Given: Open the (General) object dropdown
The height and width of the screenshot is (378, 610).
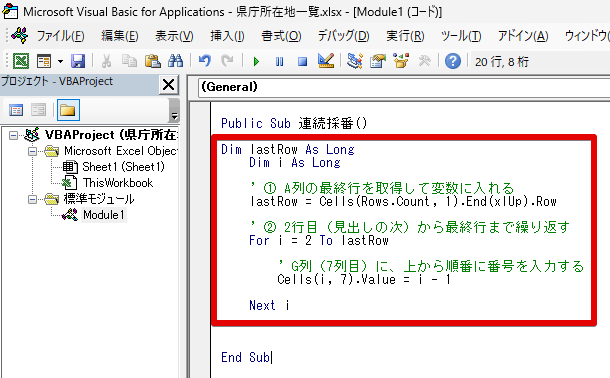Looking at the screenshot, I should pyautogui.click(x=404, y=87).
